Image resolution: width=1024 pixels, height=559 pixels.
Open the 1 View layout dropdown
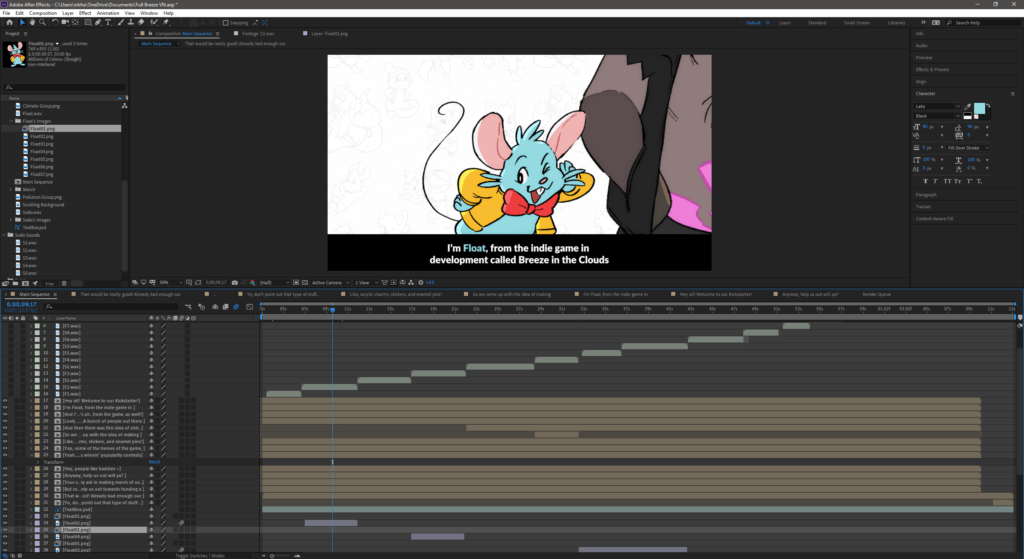(x=366, y=283)
